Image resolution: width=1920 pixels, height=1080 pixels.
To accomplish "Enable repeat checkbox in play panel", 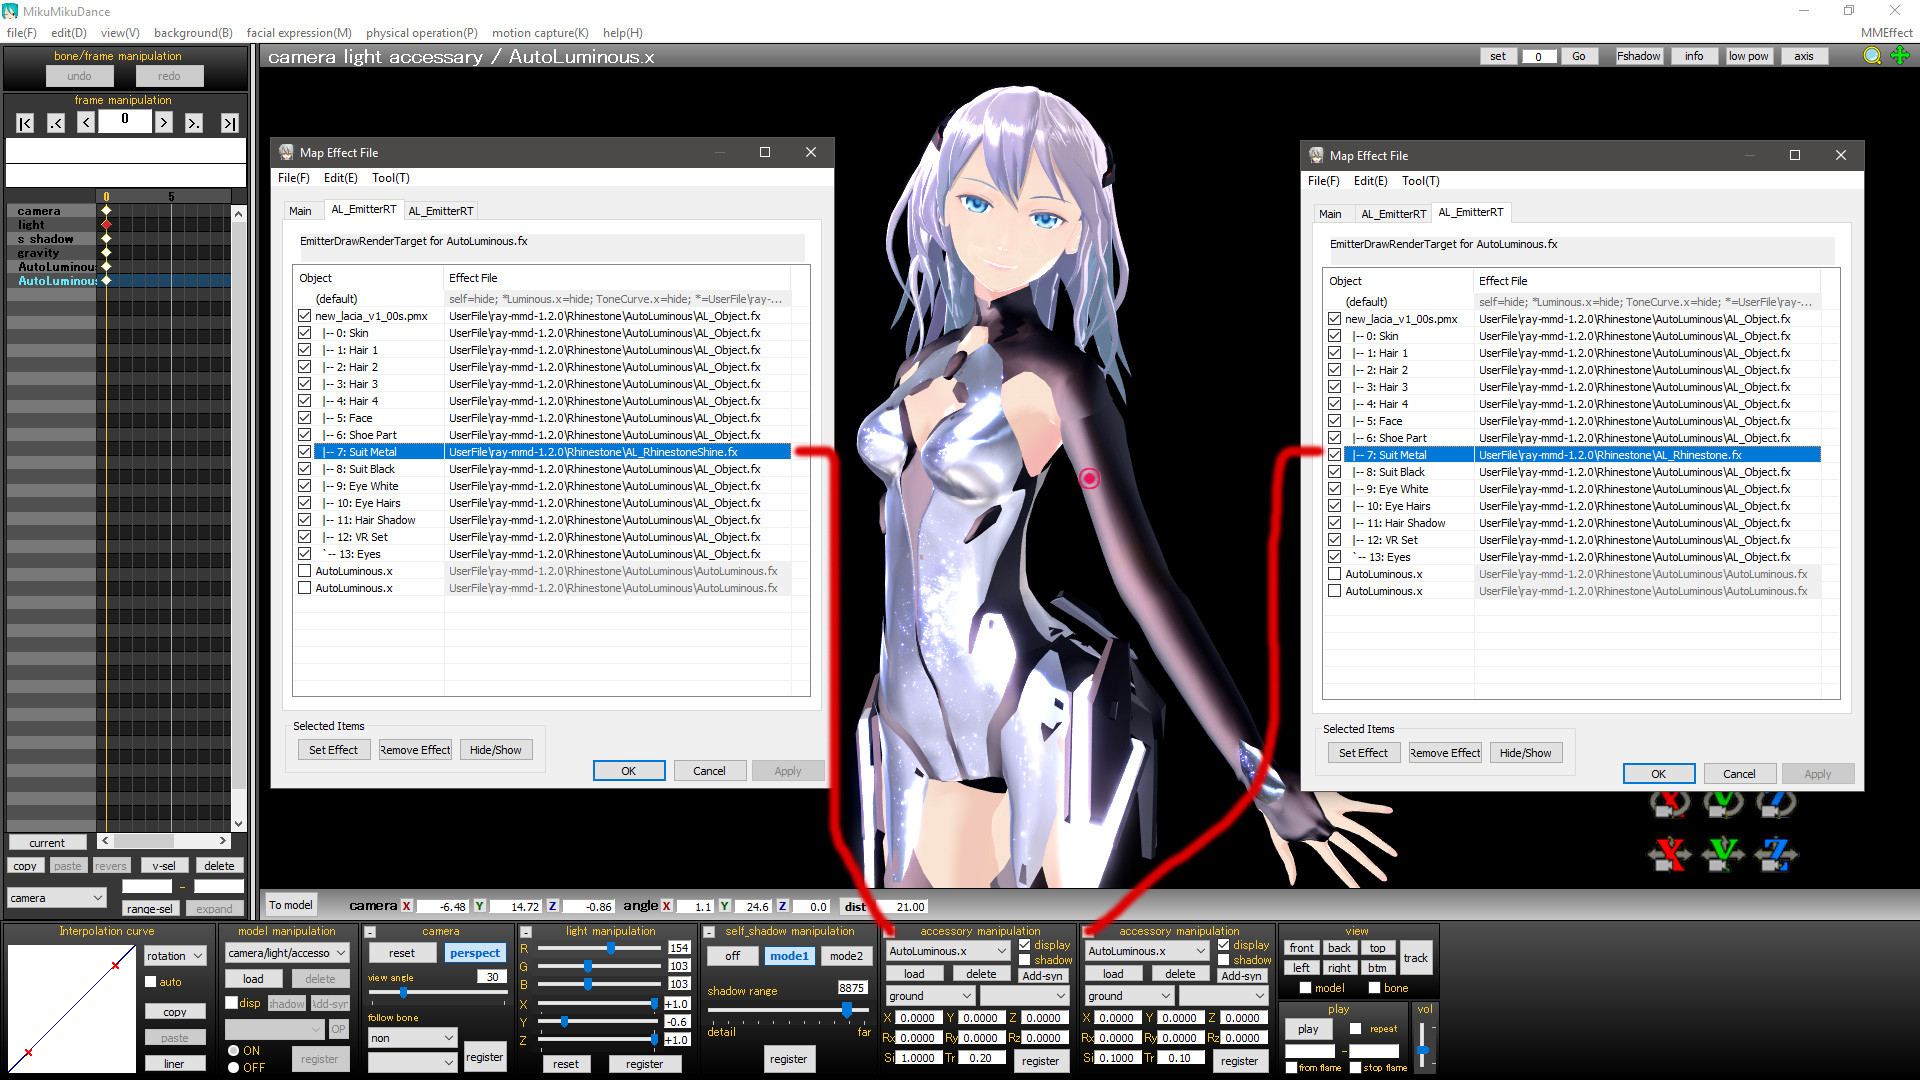I will 1356,1028.
